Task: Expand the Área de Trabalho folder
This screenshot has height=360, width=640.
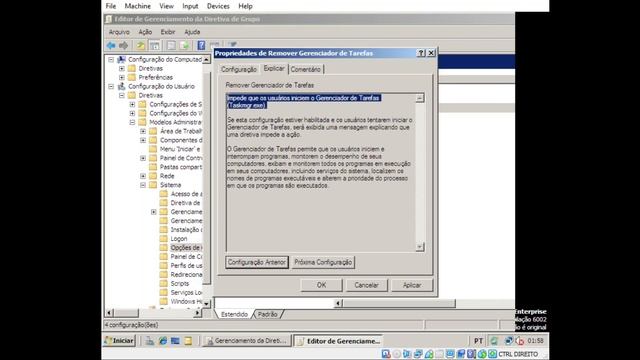Action: (143, 131)
